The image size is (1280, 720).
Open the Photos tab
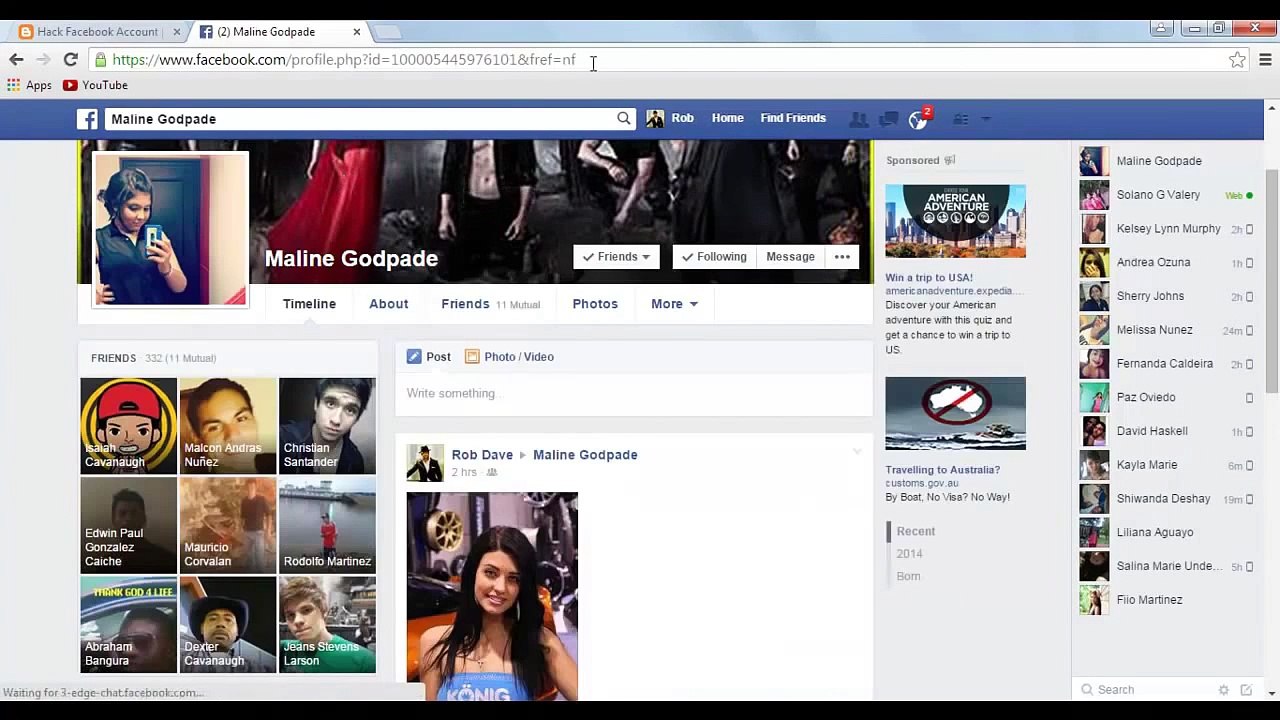[595, 304]
